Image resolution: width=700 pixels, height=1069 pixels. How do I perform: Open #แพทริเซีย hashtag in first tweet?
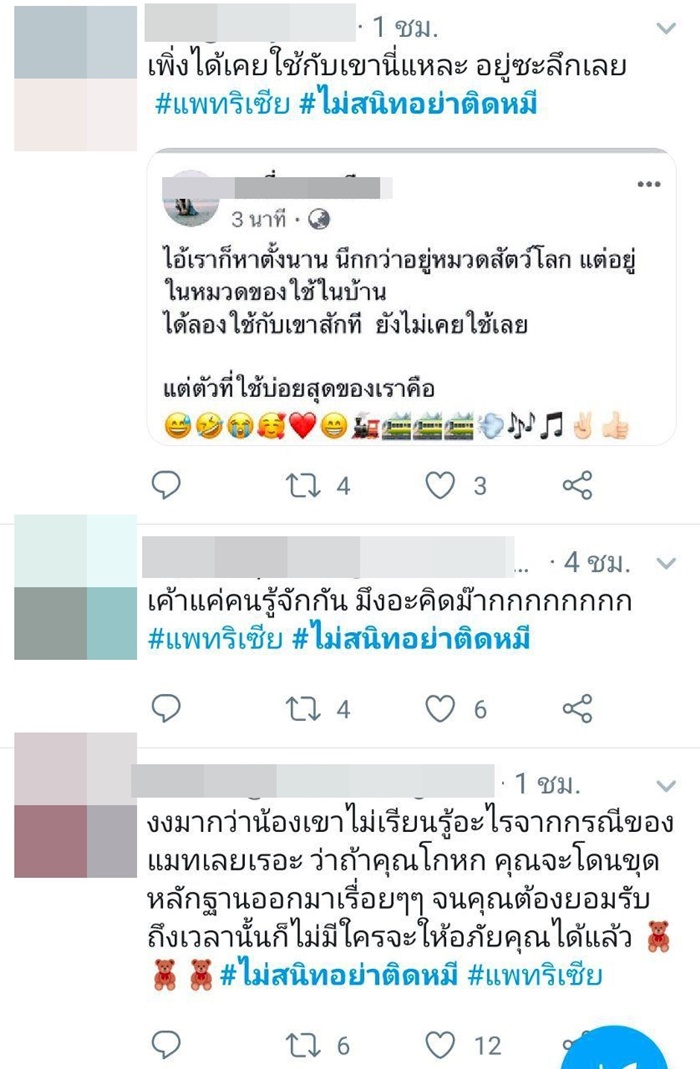click(222, 104)
